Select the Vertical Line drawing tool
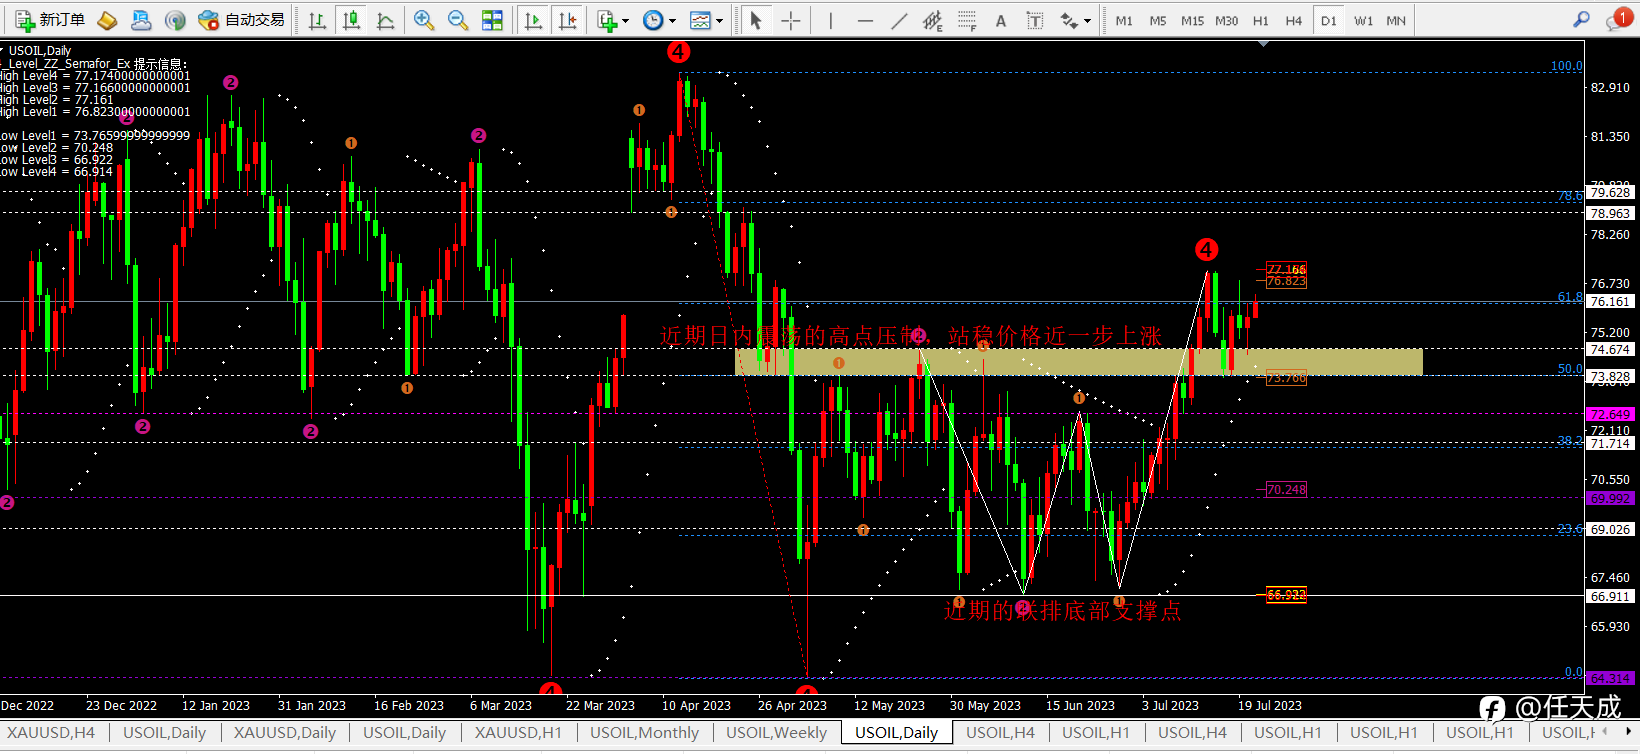Image resolution: width=1640 pixels, height=754 pixels. 830,20
